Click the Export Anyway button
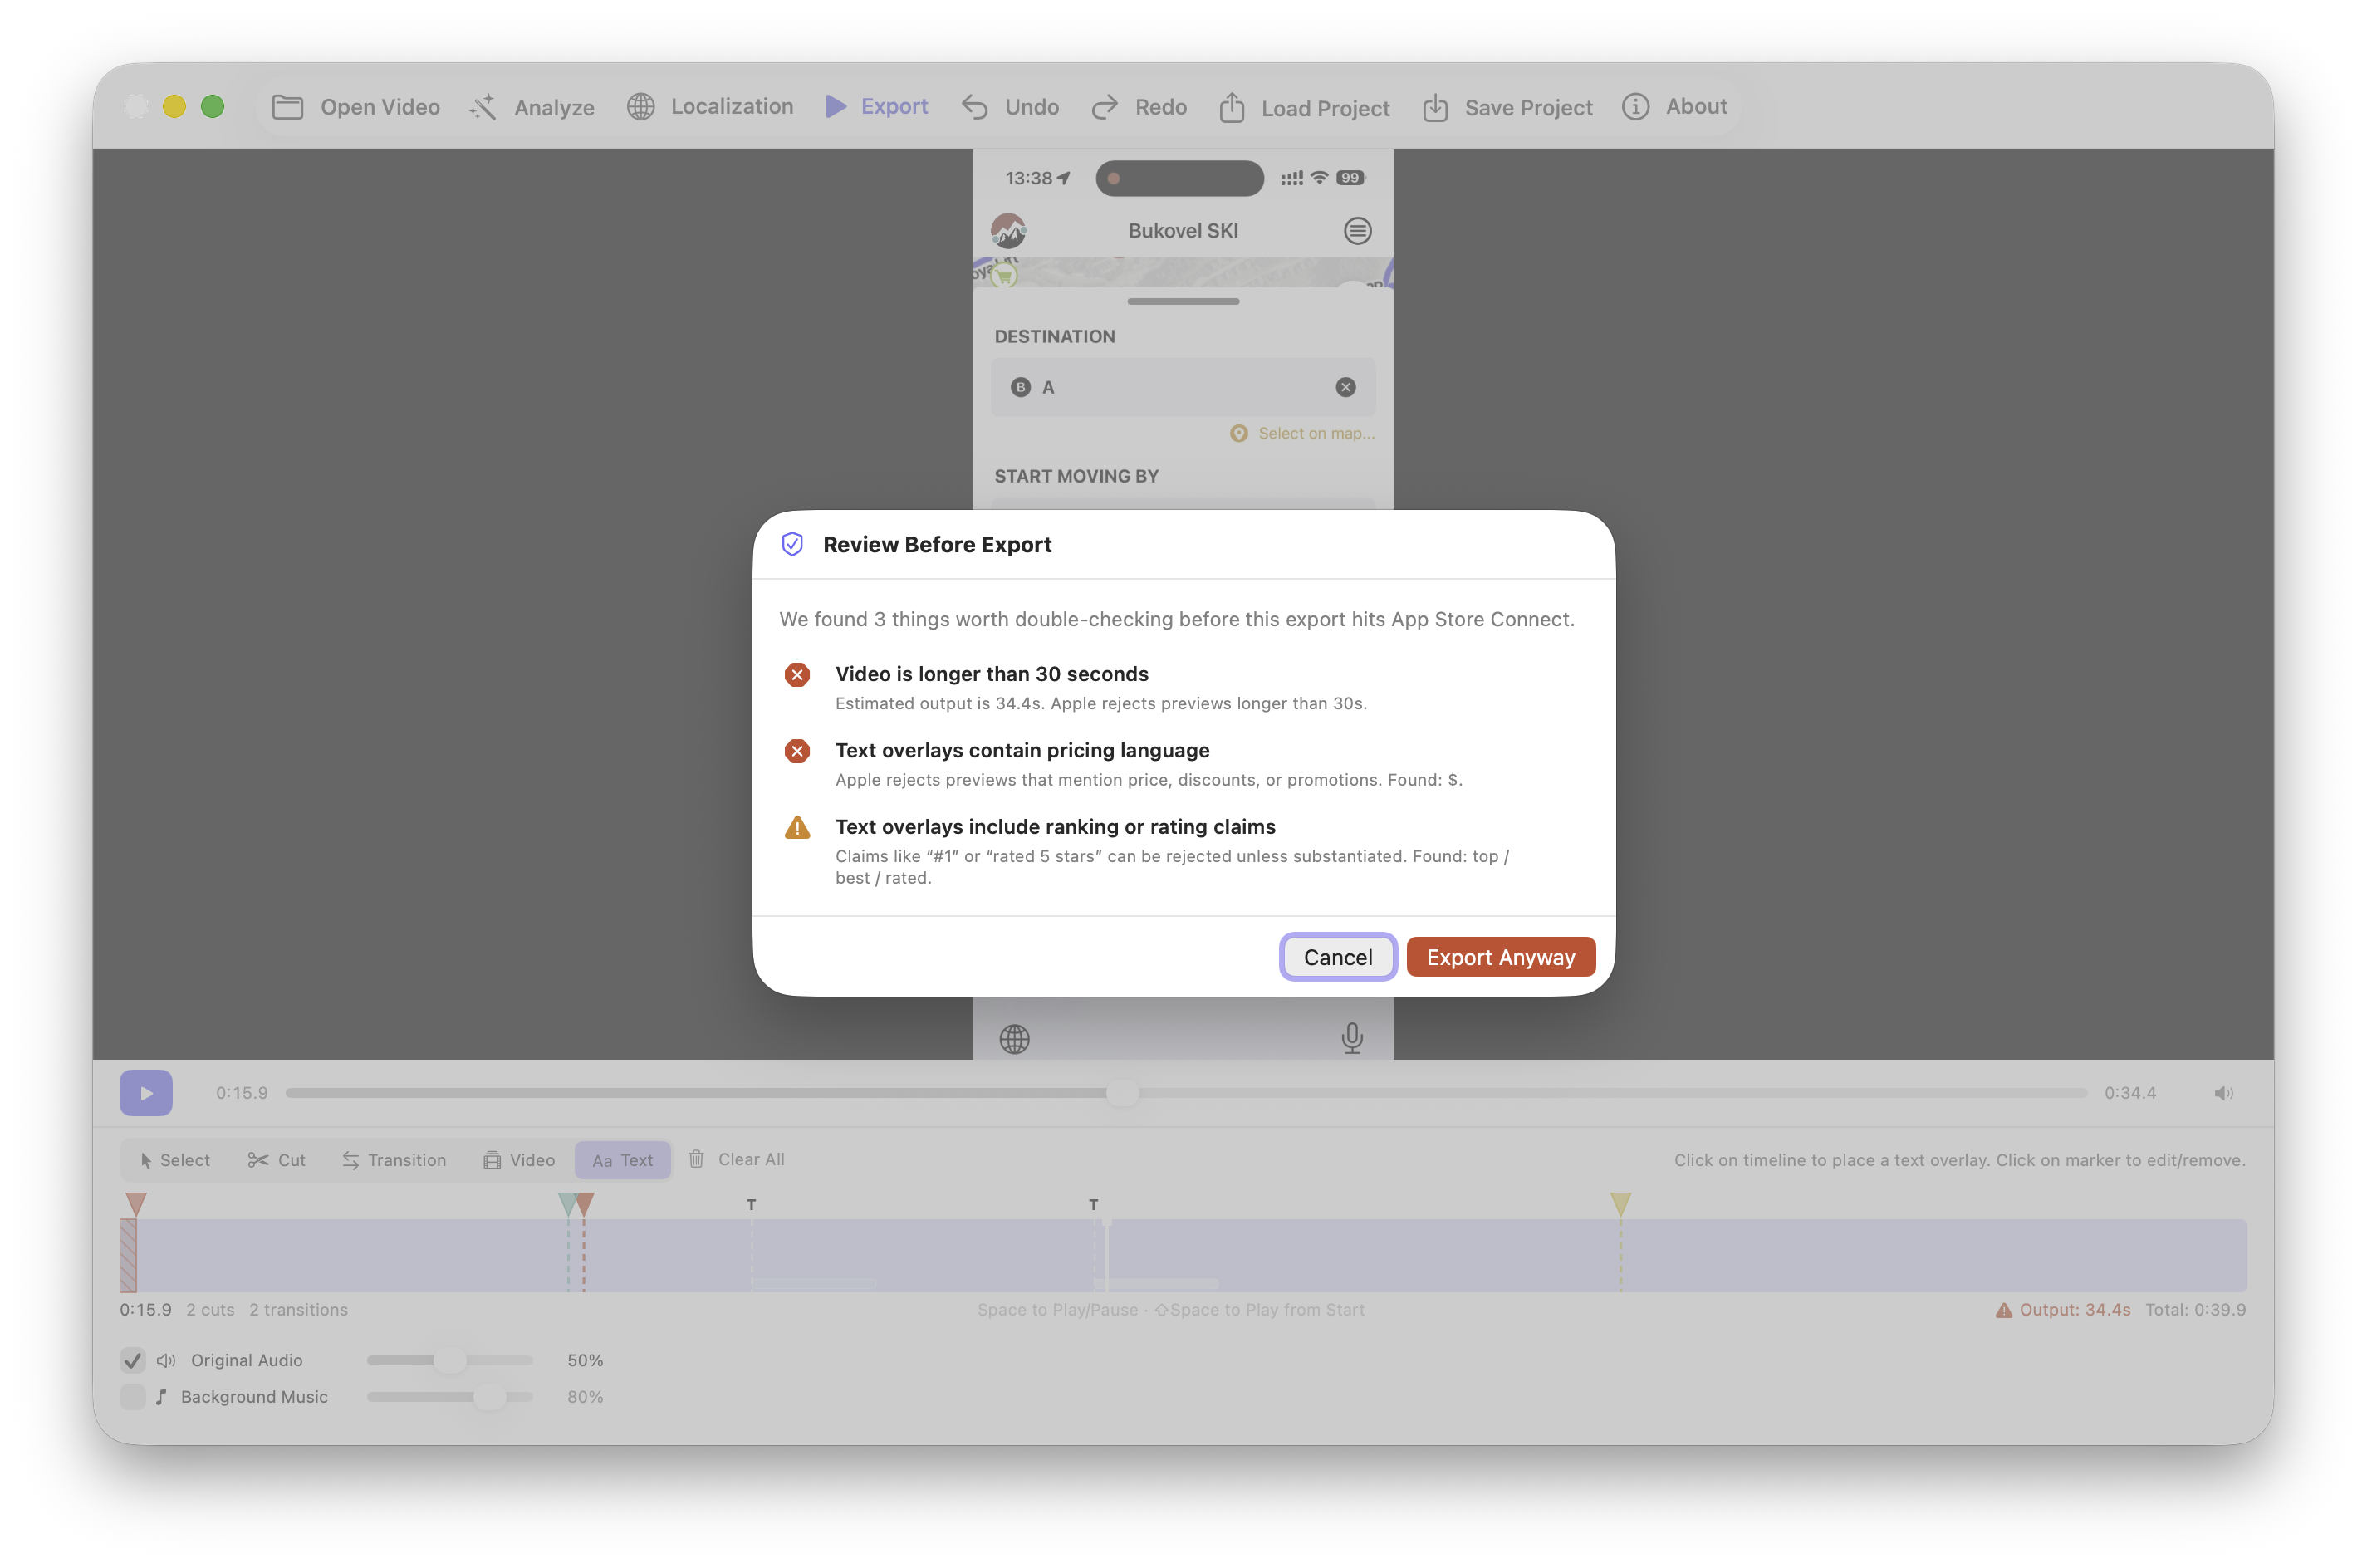The image size is (2367, 1568). 1500,957
